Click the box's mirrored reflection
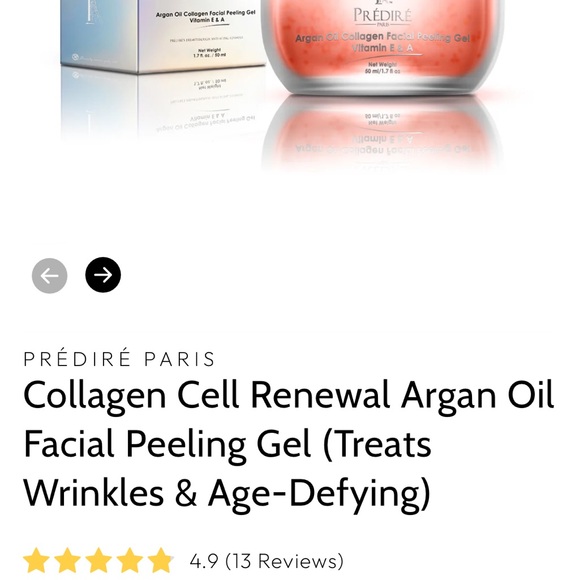 tap(163, 105)
